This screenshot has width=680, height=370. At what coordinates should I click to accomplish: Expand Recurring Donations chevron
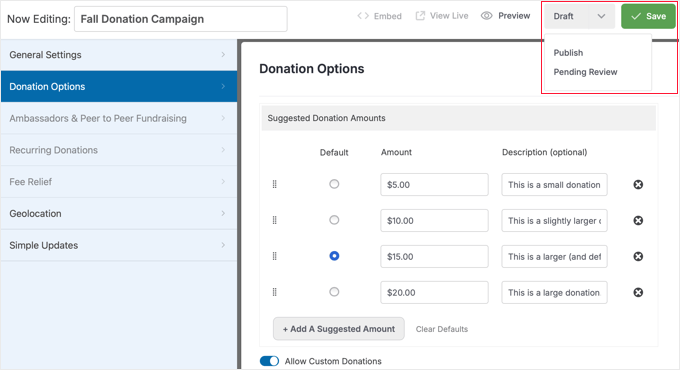223,150
